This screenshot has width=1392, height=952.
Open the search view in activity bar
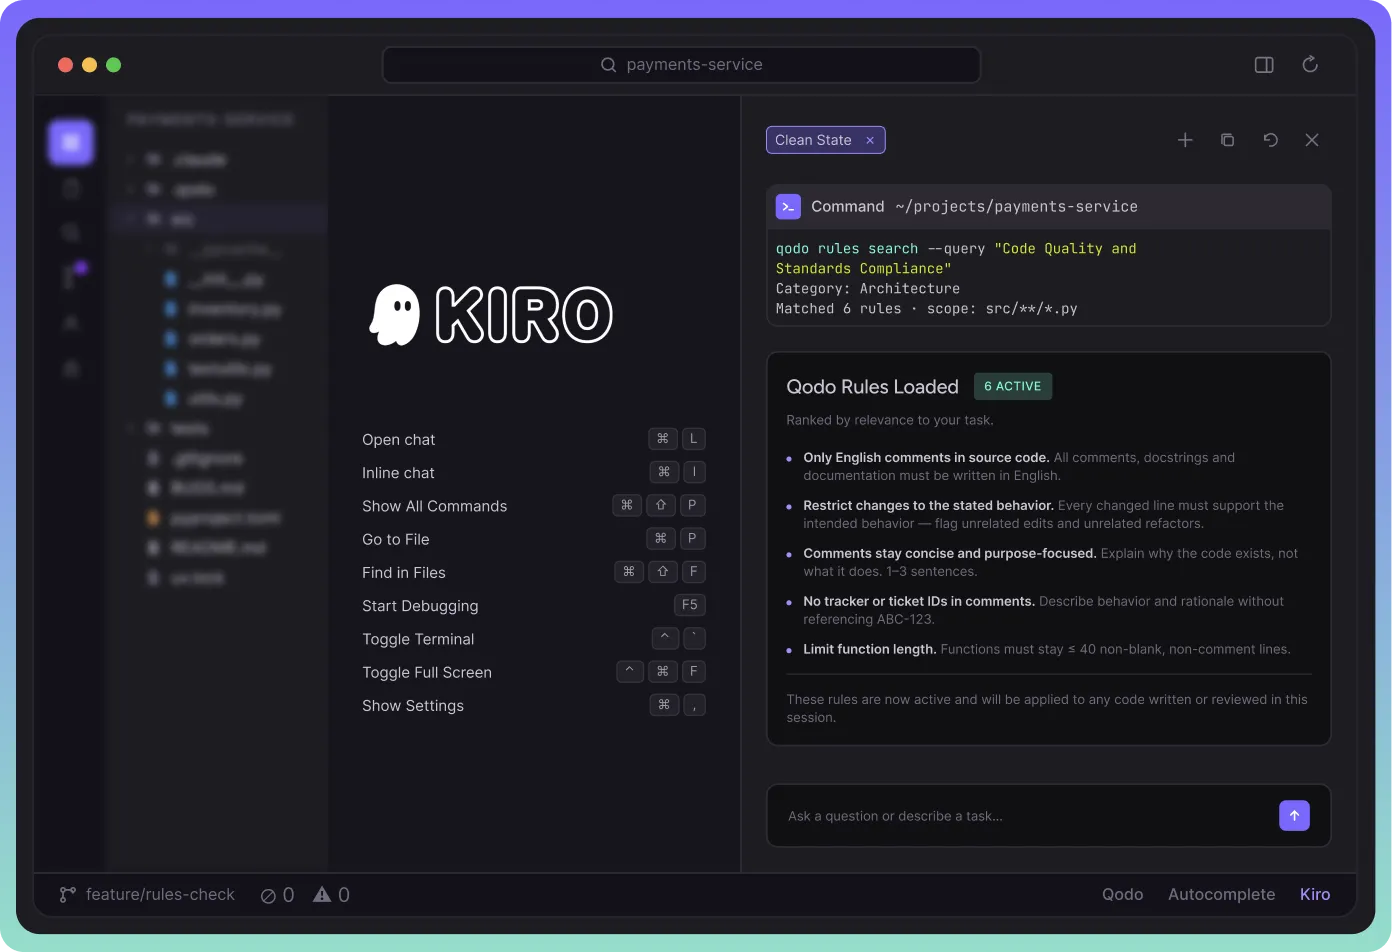coord(71,233)
